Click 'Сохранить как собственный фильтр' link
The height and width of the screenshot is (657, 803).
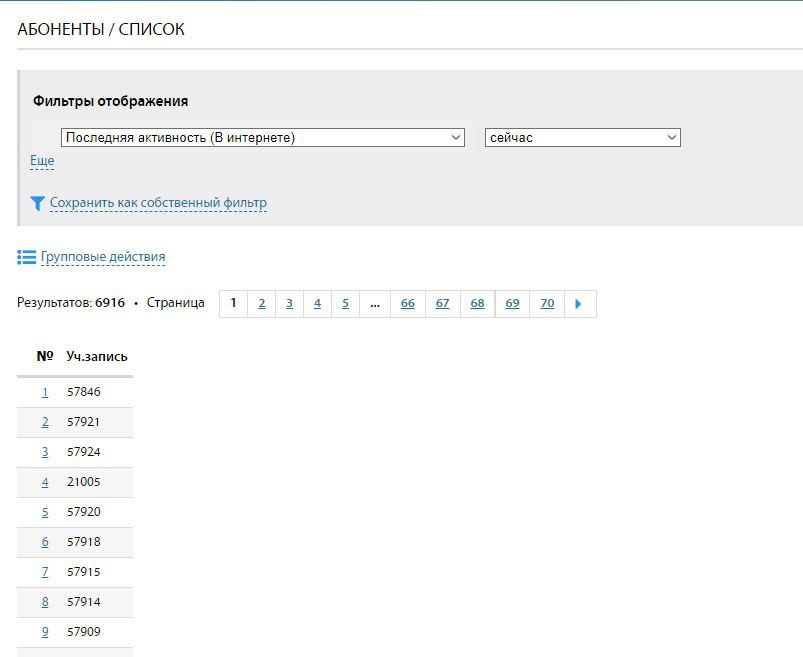coord(158,203)
